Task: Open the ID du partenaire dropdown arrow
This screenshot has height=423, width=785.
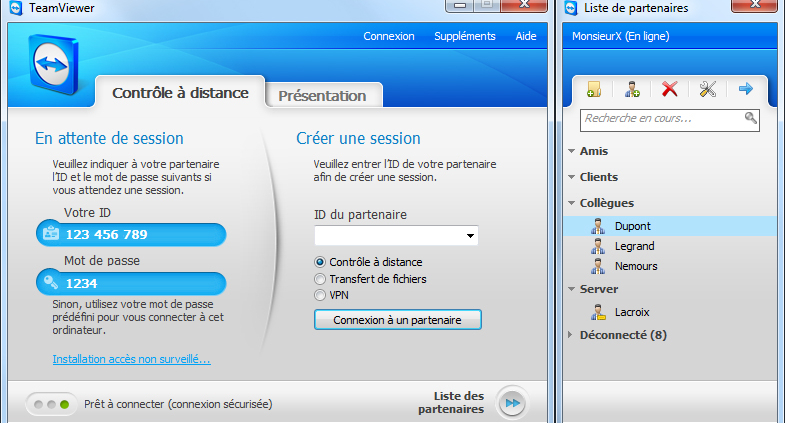Action: pyautogui.click(x=470, y=236)
